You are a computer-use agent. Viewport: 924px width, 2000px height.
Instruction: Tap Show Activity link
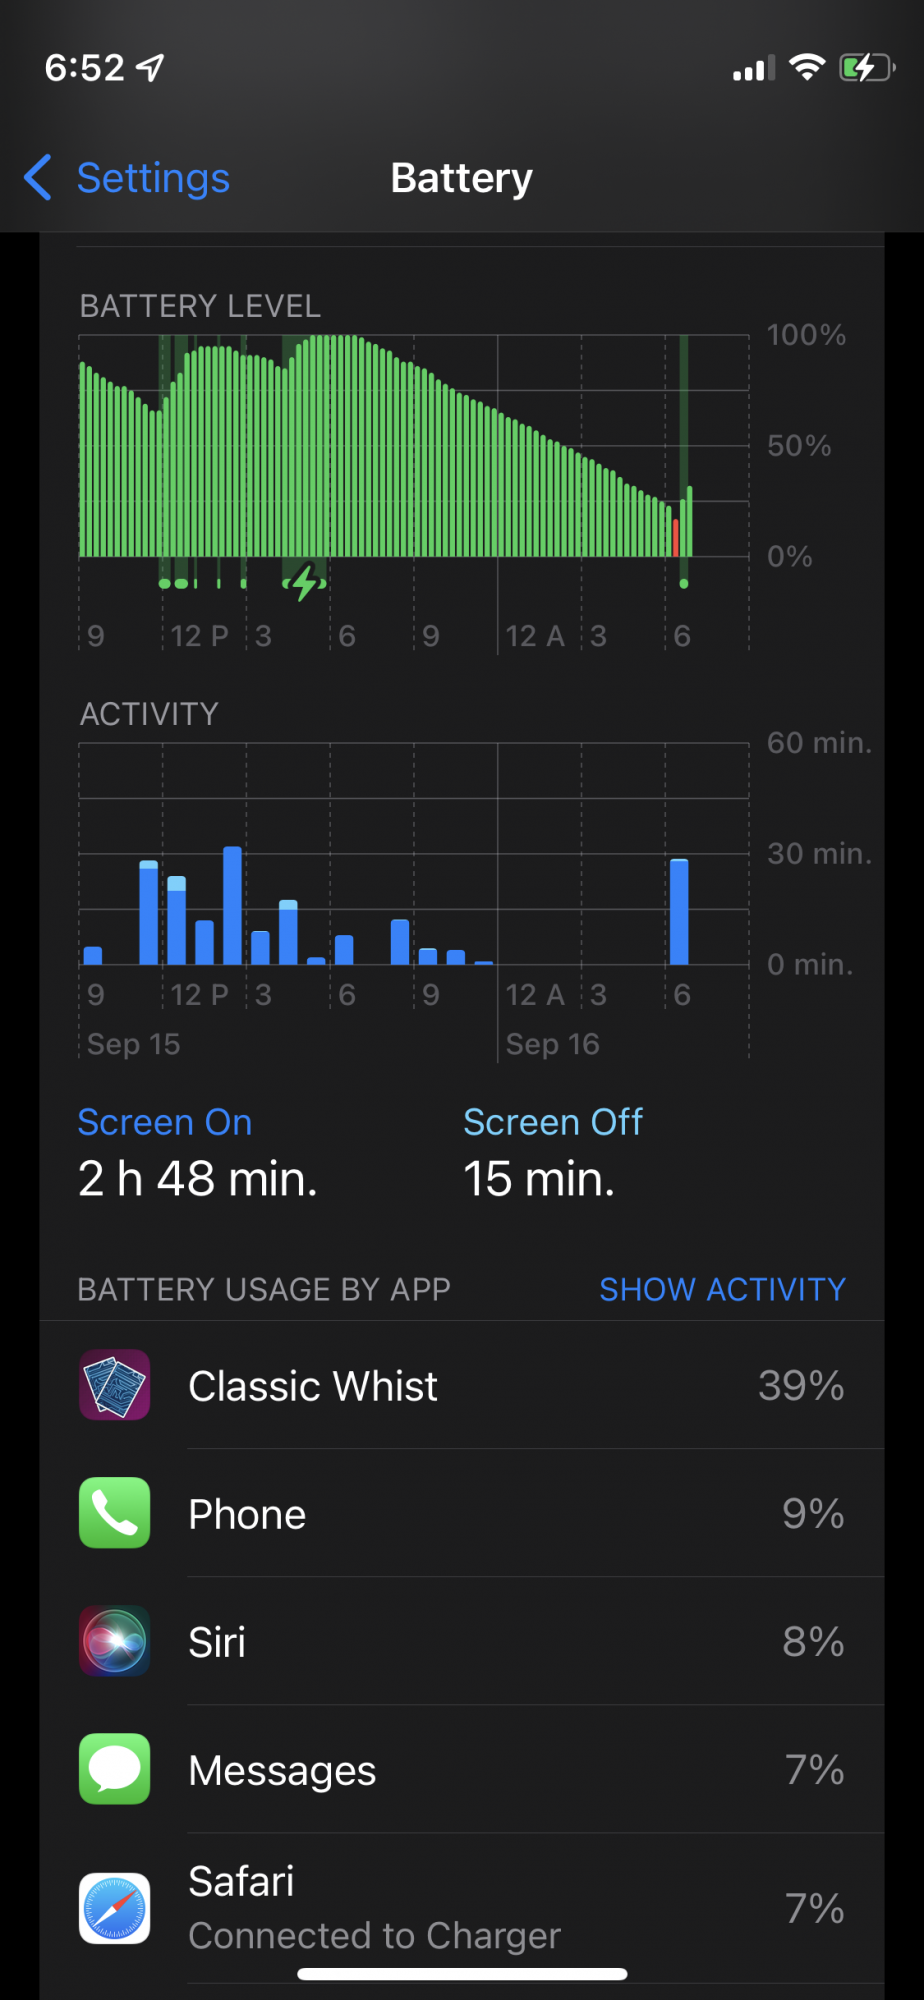(722, 1289)
